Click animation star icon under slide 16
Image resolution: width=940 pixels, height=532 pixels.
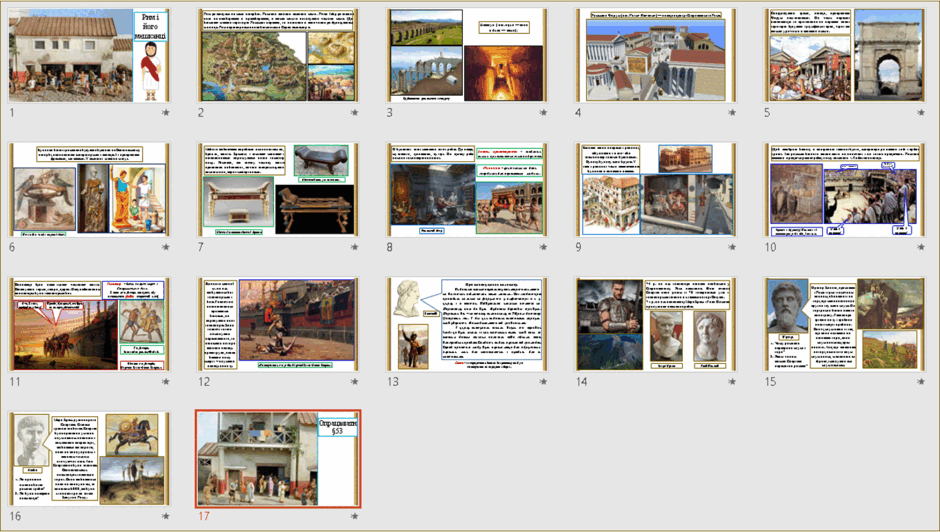click(x=165, y=516)
